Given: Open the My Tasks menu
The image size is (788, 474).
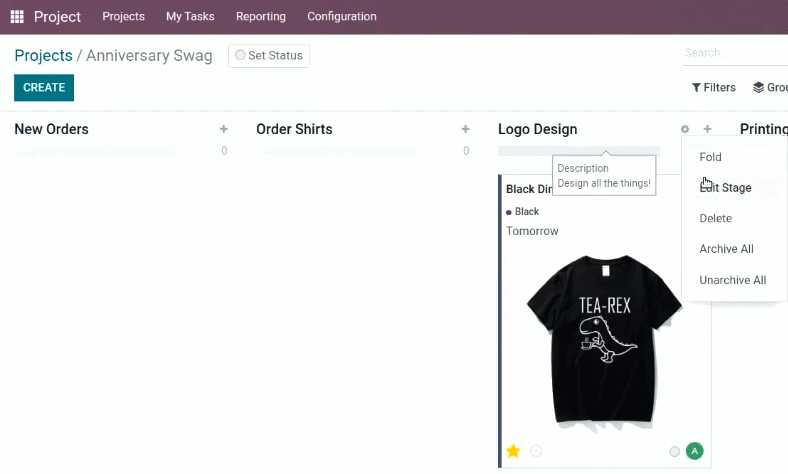Looking at the screenshot, I should [x=190, y=17].
